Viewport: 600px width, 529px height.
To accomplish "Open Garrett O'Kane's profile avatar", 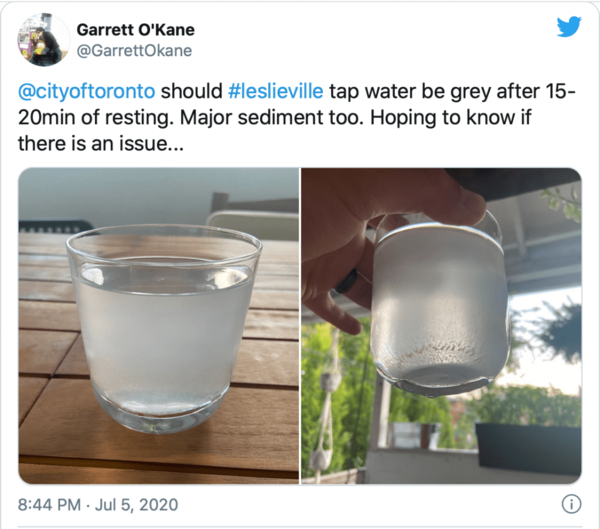I will (44, 39).
